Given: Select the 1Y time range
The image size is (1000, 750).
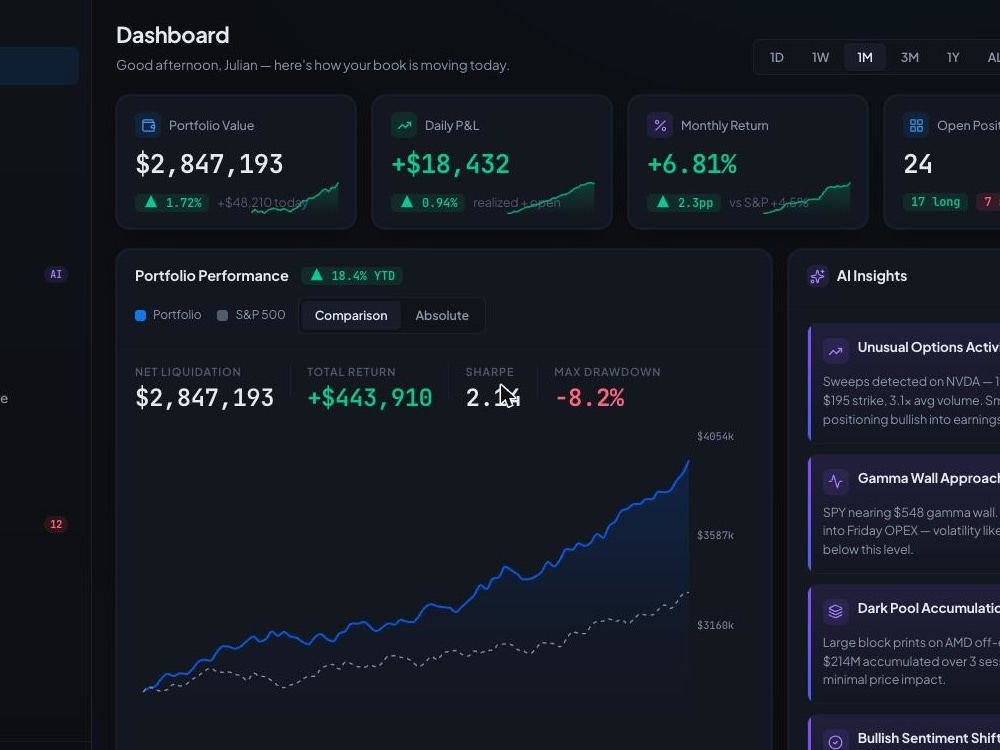Looking at the screenshot, I should (x=953, y=57).
